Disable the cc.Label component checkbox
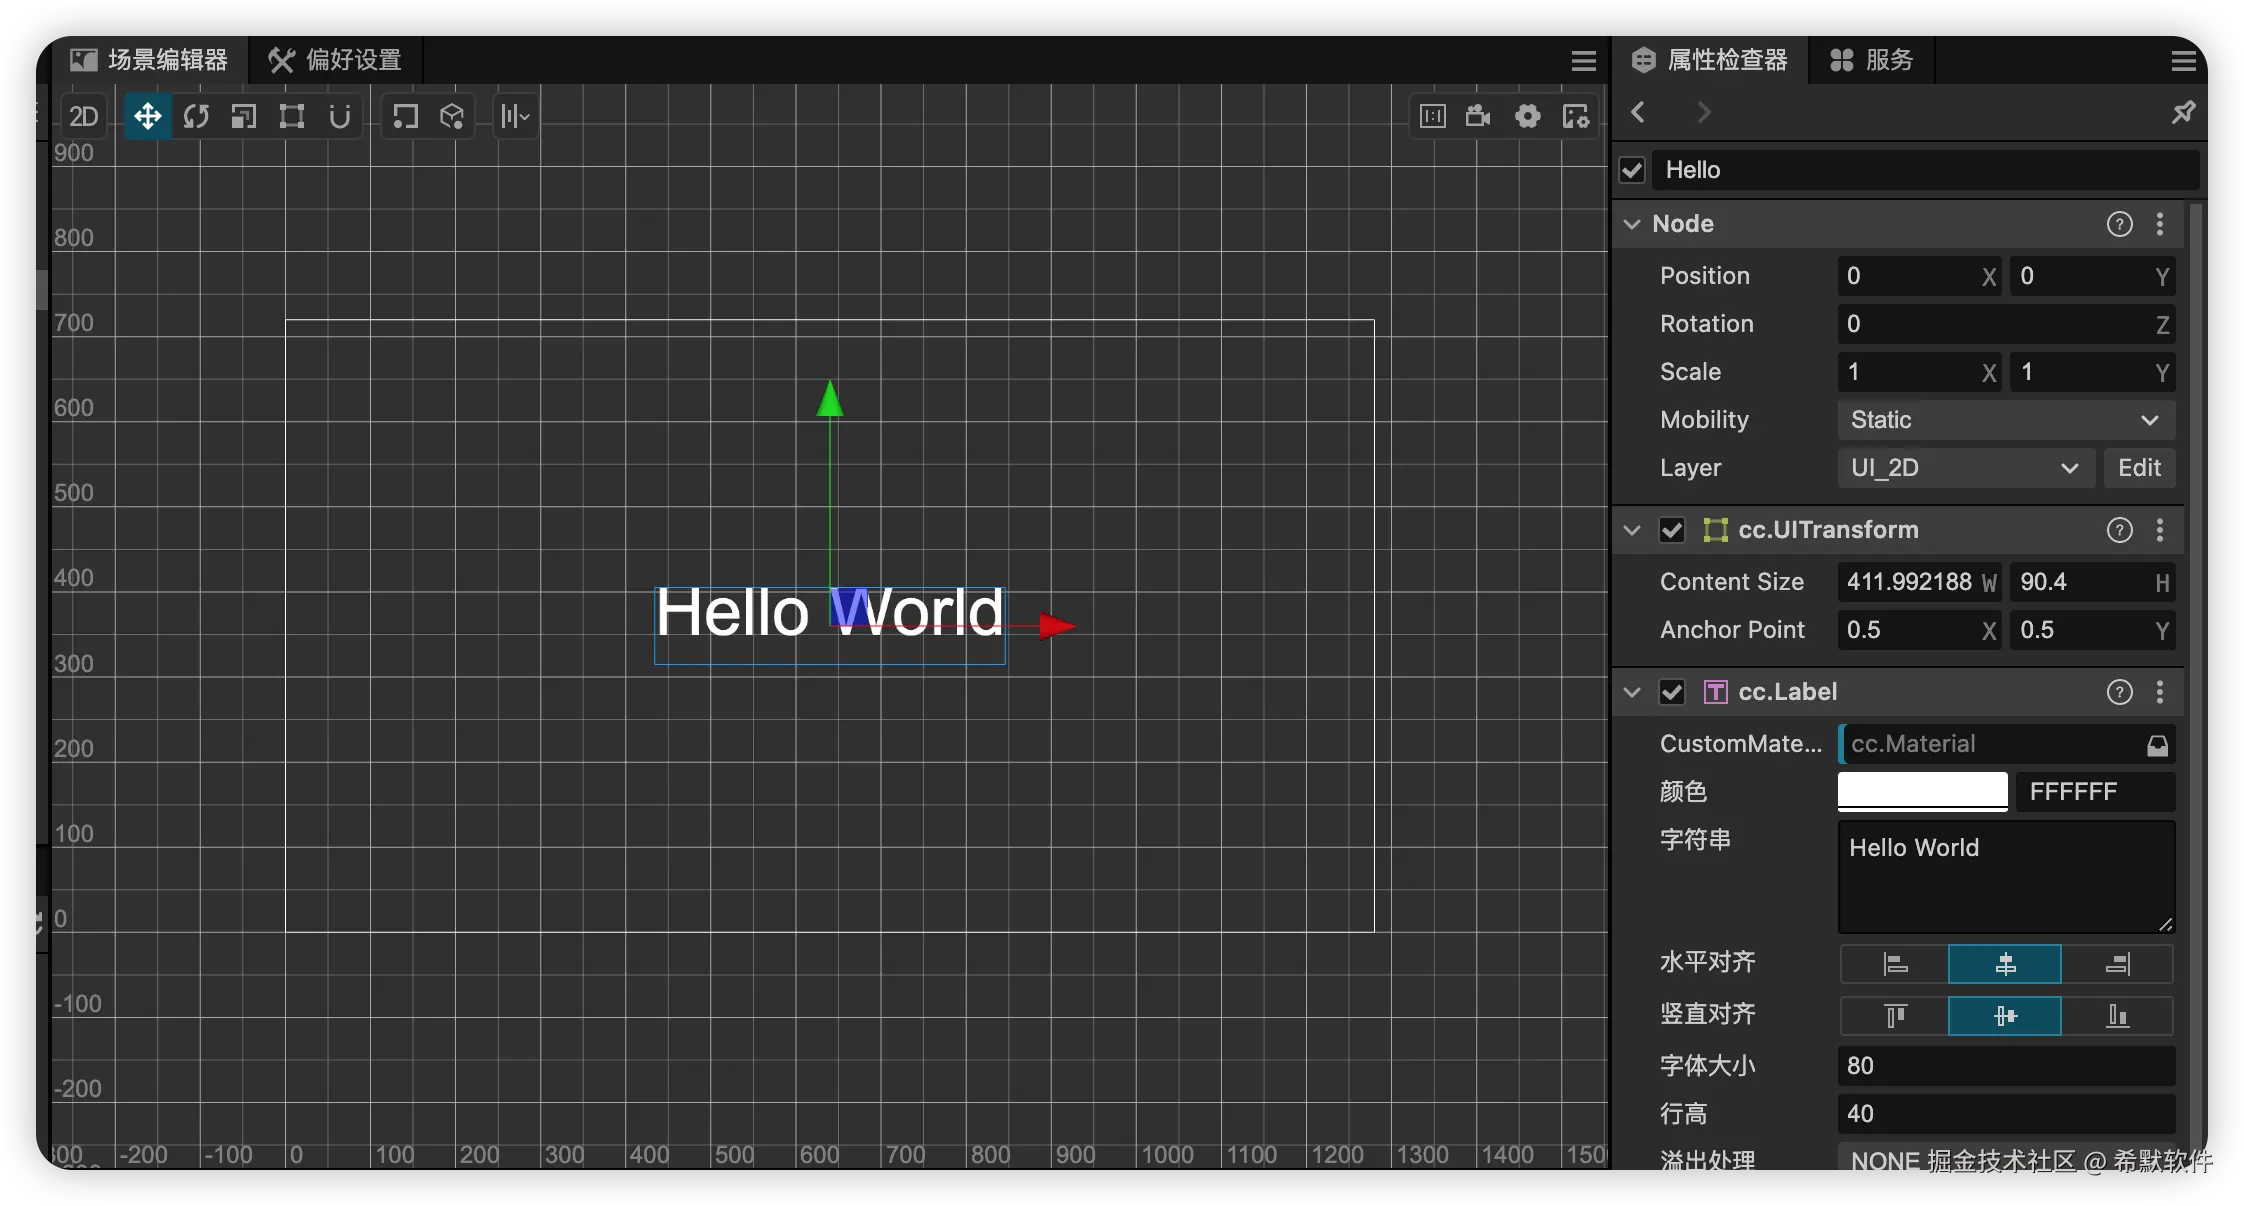The width and height of the screenshot is (2244, 1206). pyautogui.click(x=1672, y=692)
